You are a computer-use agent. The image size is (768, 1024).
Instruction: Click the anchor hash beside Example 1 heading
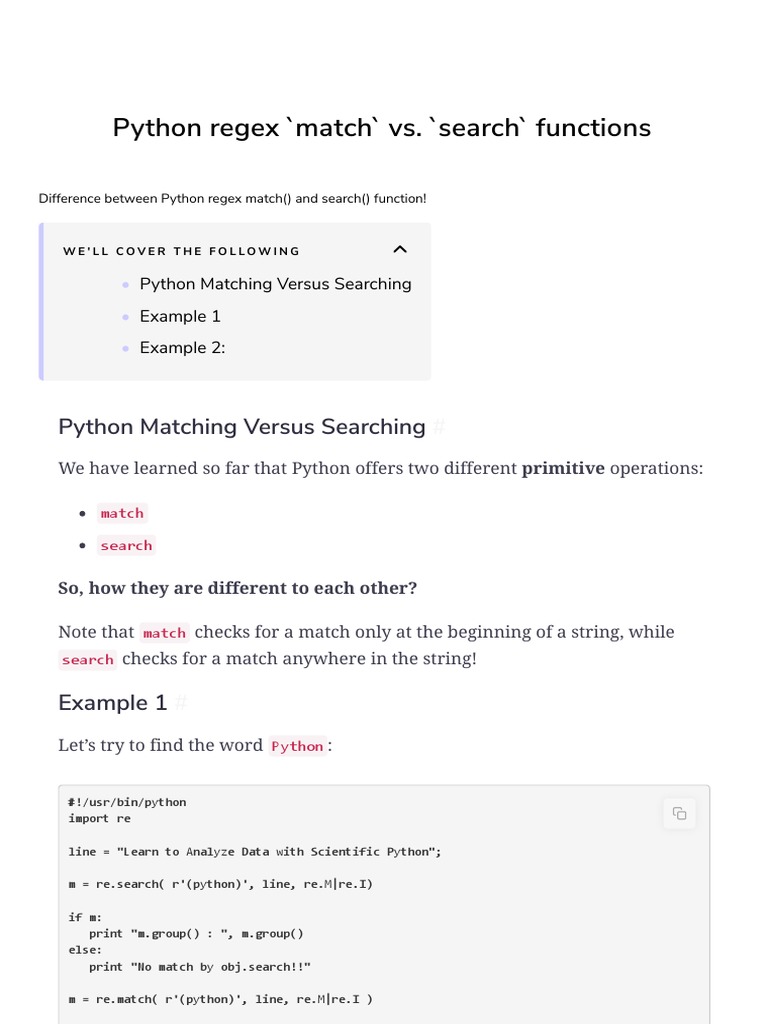181,704
